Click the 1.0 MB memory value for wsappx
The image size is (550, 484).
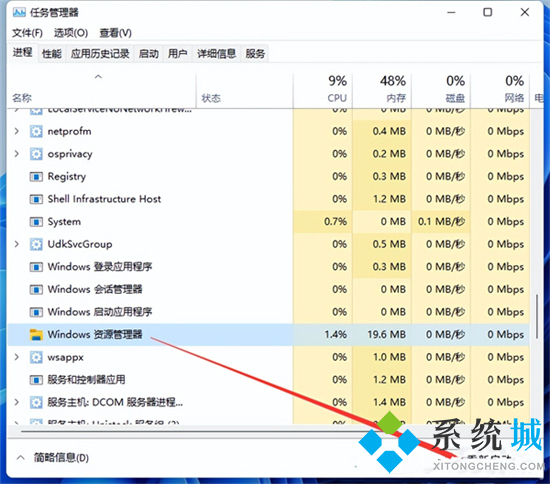[x=389, y=357]
